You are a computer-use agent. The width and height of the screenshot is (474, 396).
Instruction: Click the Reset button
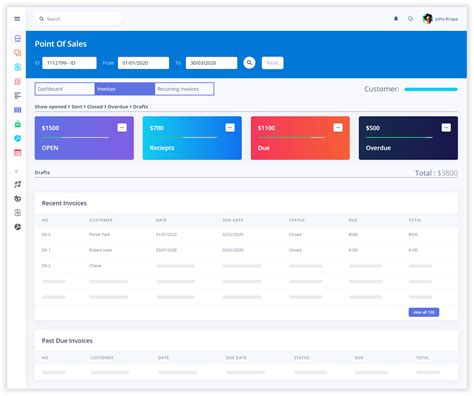(273, 63)
